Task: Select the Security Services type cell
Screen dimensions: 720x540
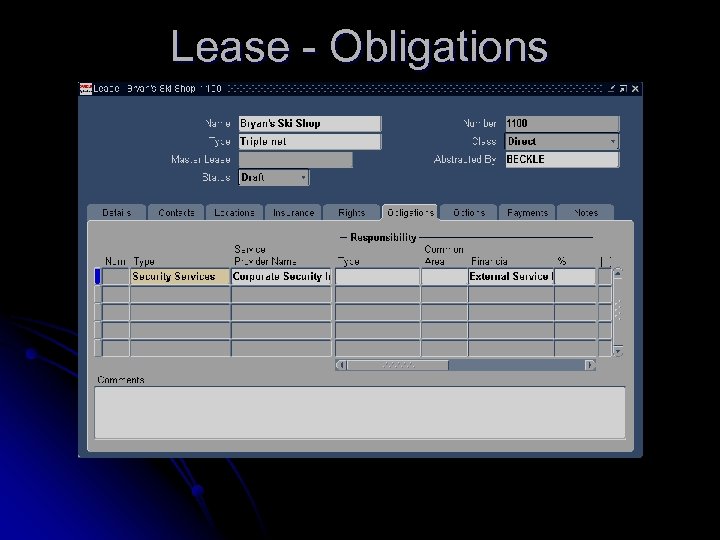Action: pos(180,276)
